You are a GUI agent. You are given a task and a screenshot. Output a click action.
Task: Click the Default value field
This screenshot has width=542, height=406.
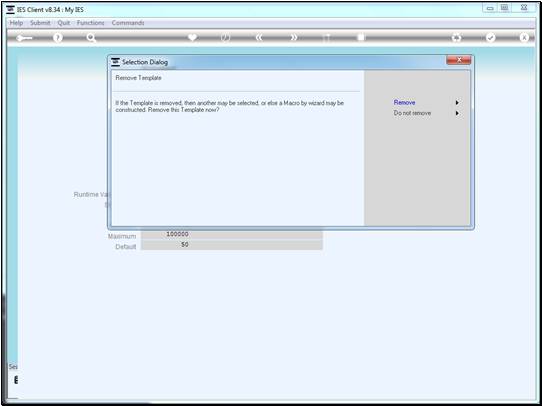coord(232,245)
